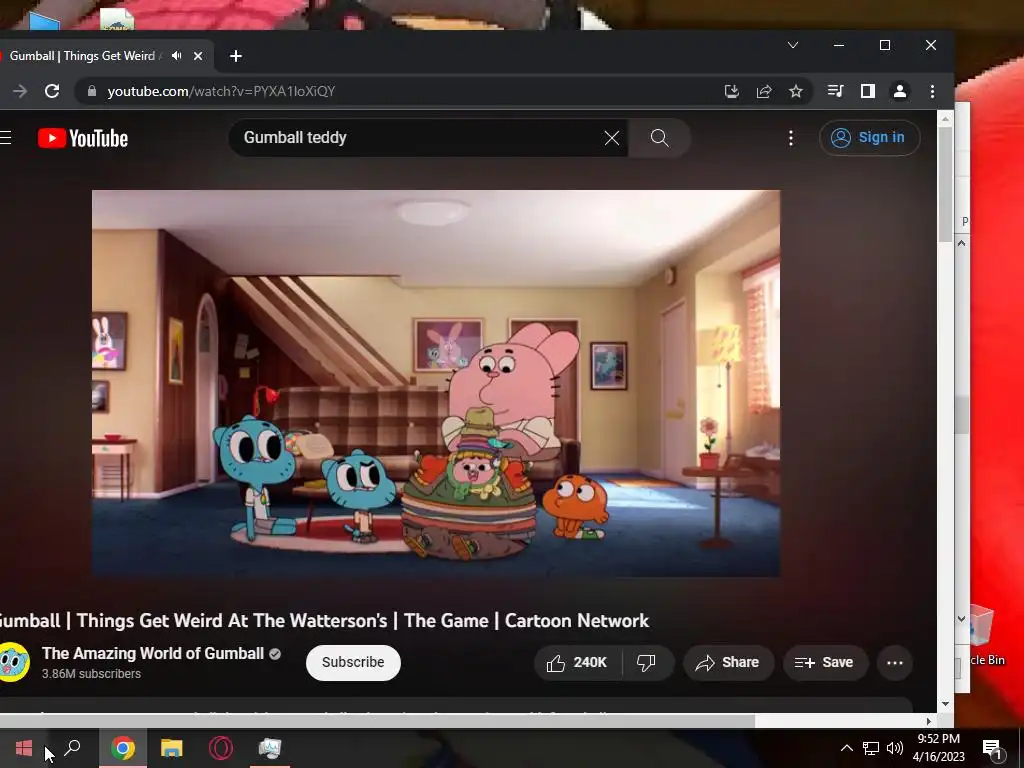Click Chrome in the taskbar

[x=123, y=748]
